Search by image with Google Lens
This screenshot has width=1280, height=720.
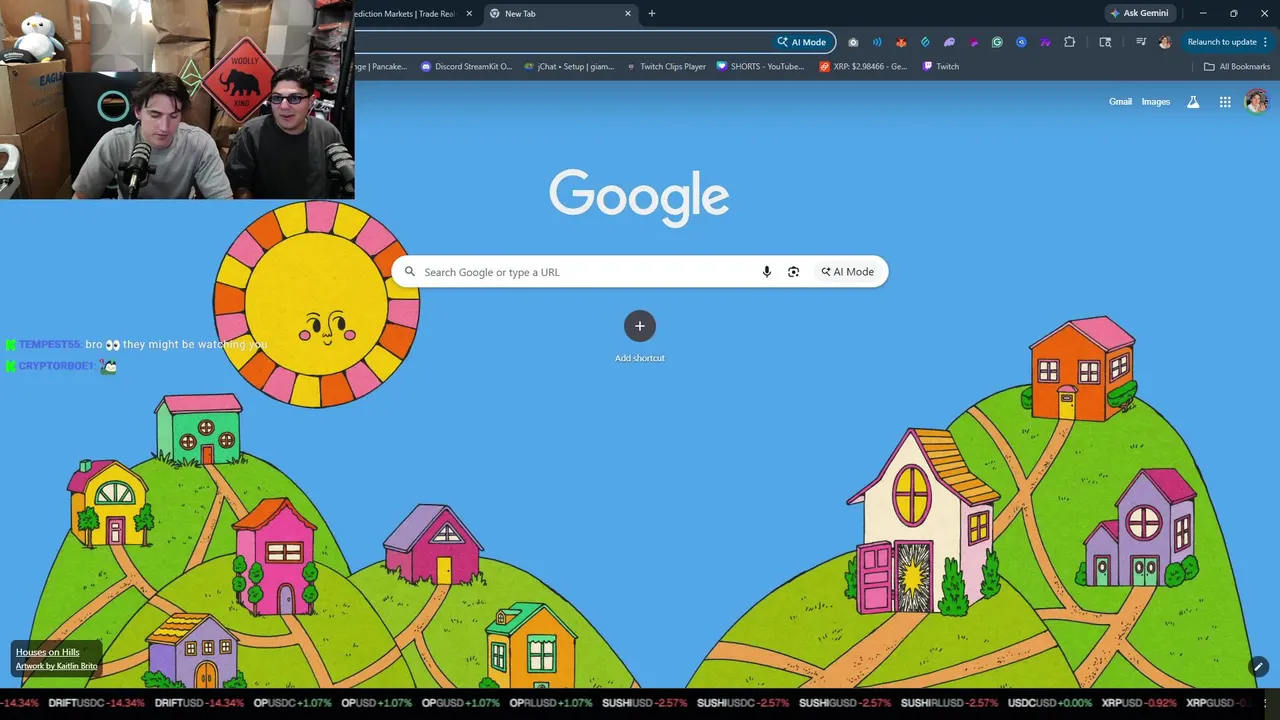point(793,272)
